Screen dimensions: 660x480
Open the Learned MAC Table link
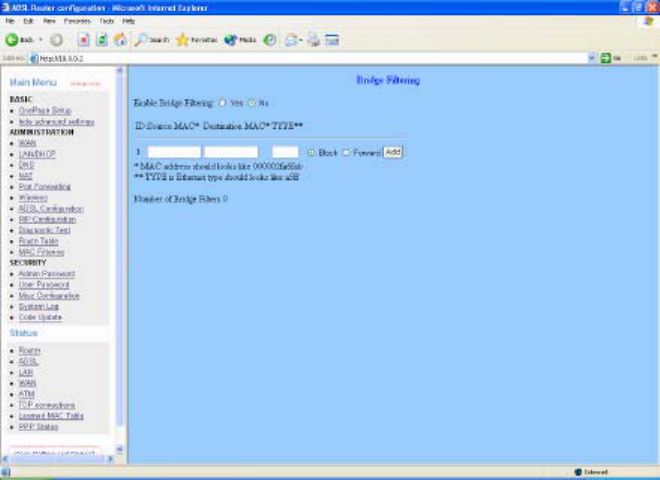pyautogui.click(x=51, y=416)
